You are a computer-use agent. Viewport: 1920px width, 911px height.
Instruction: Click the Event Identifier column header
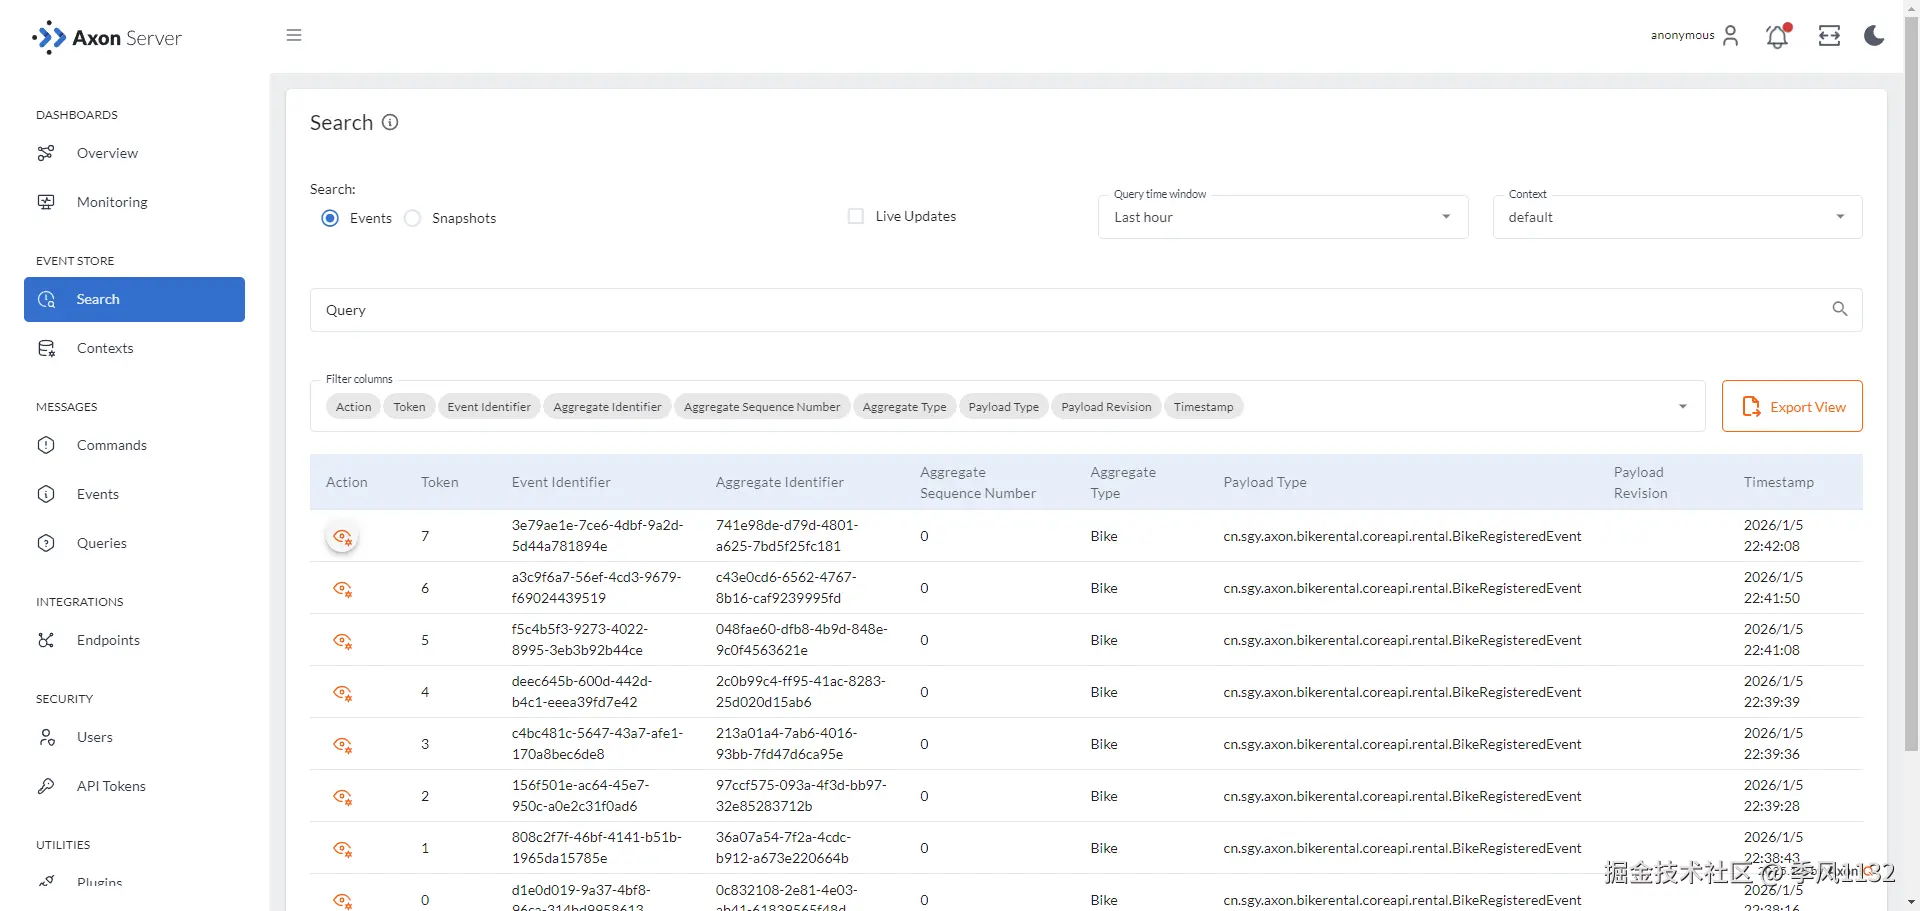[561, 482]
